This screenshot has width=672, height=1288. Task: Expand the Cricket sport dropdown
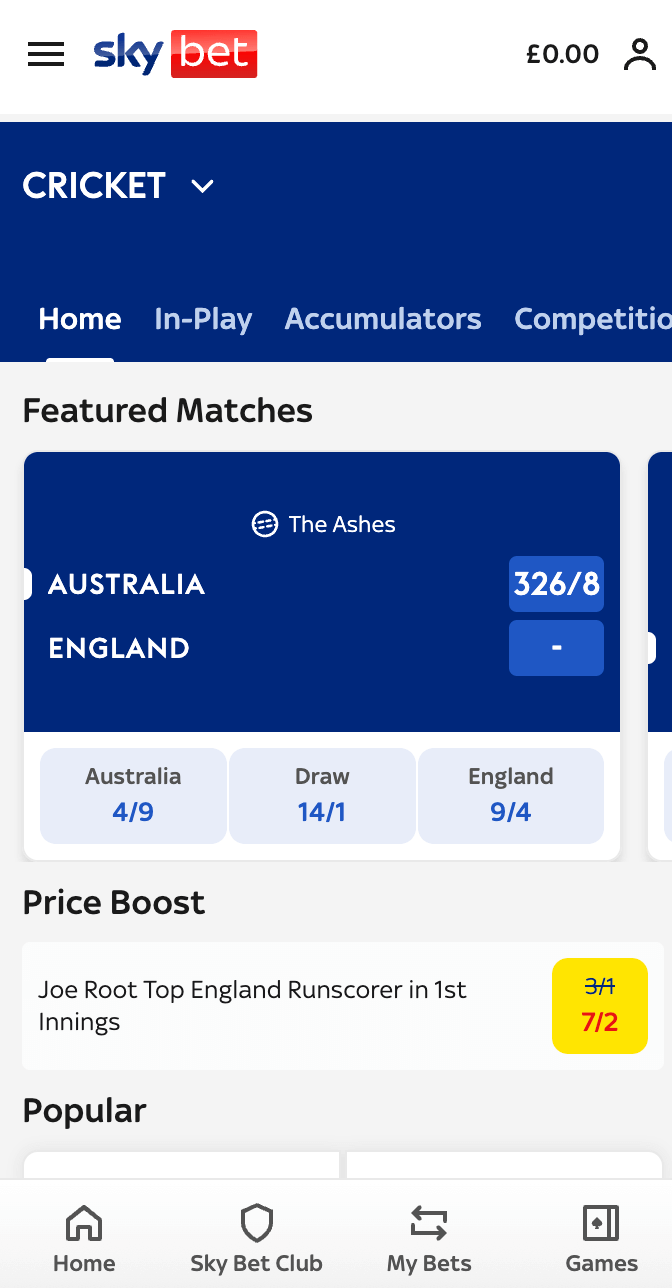[x=203, y=186]
